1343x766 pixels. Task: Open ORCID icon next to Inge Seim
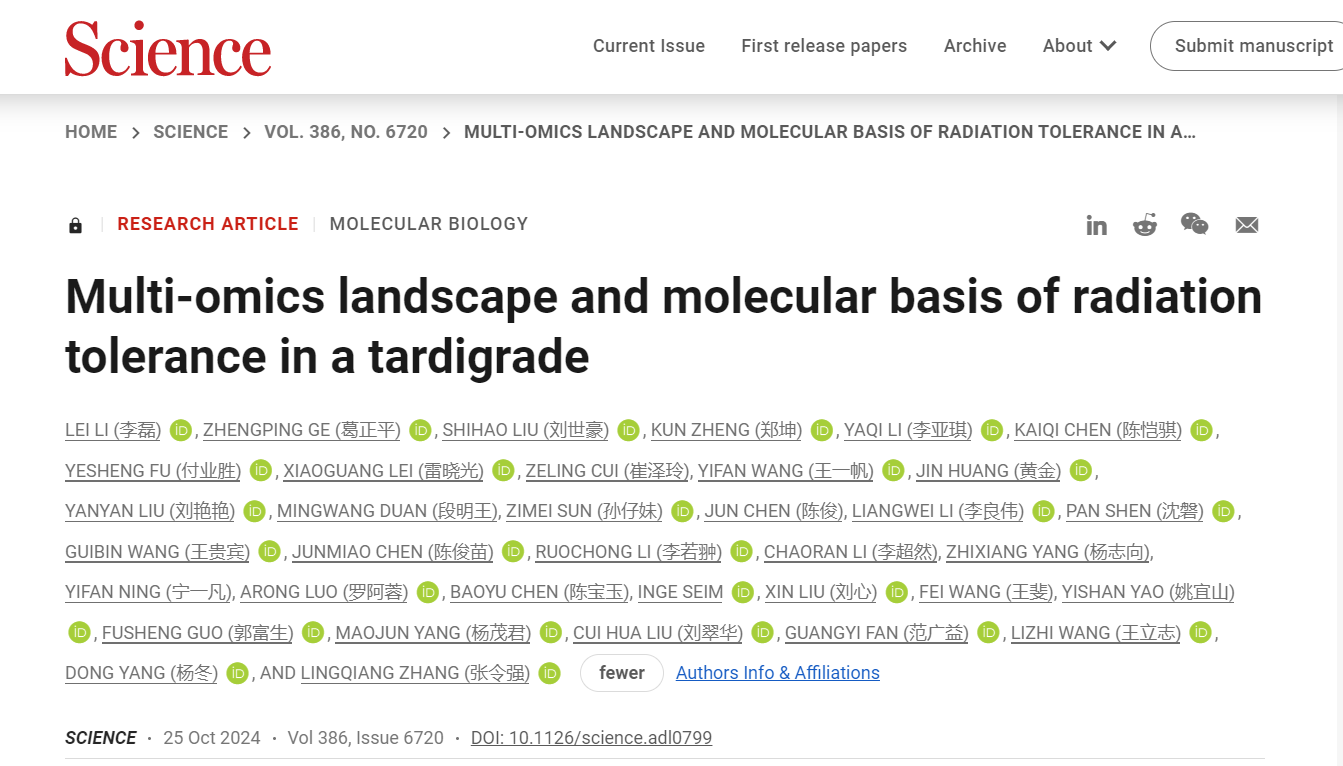click(742, 592)
